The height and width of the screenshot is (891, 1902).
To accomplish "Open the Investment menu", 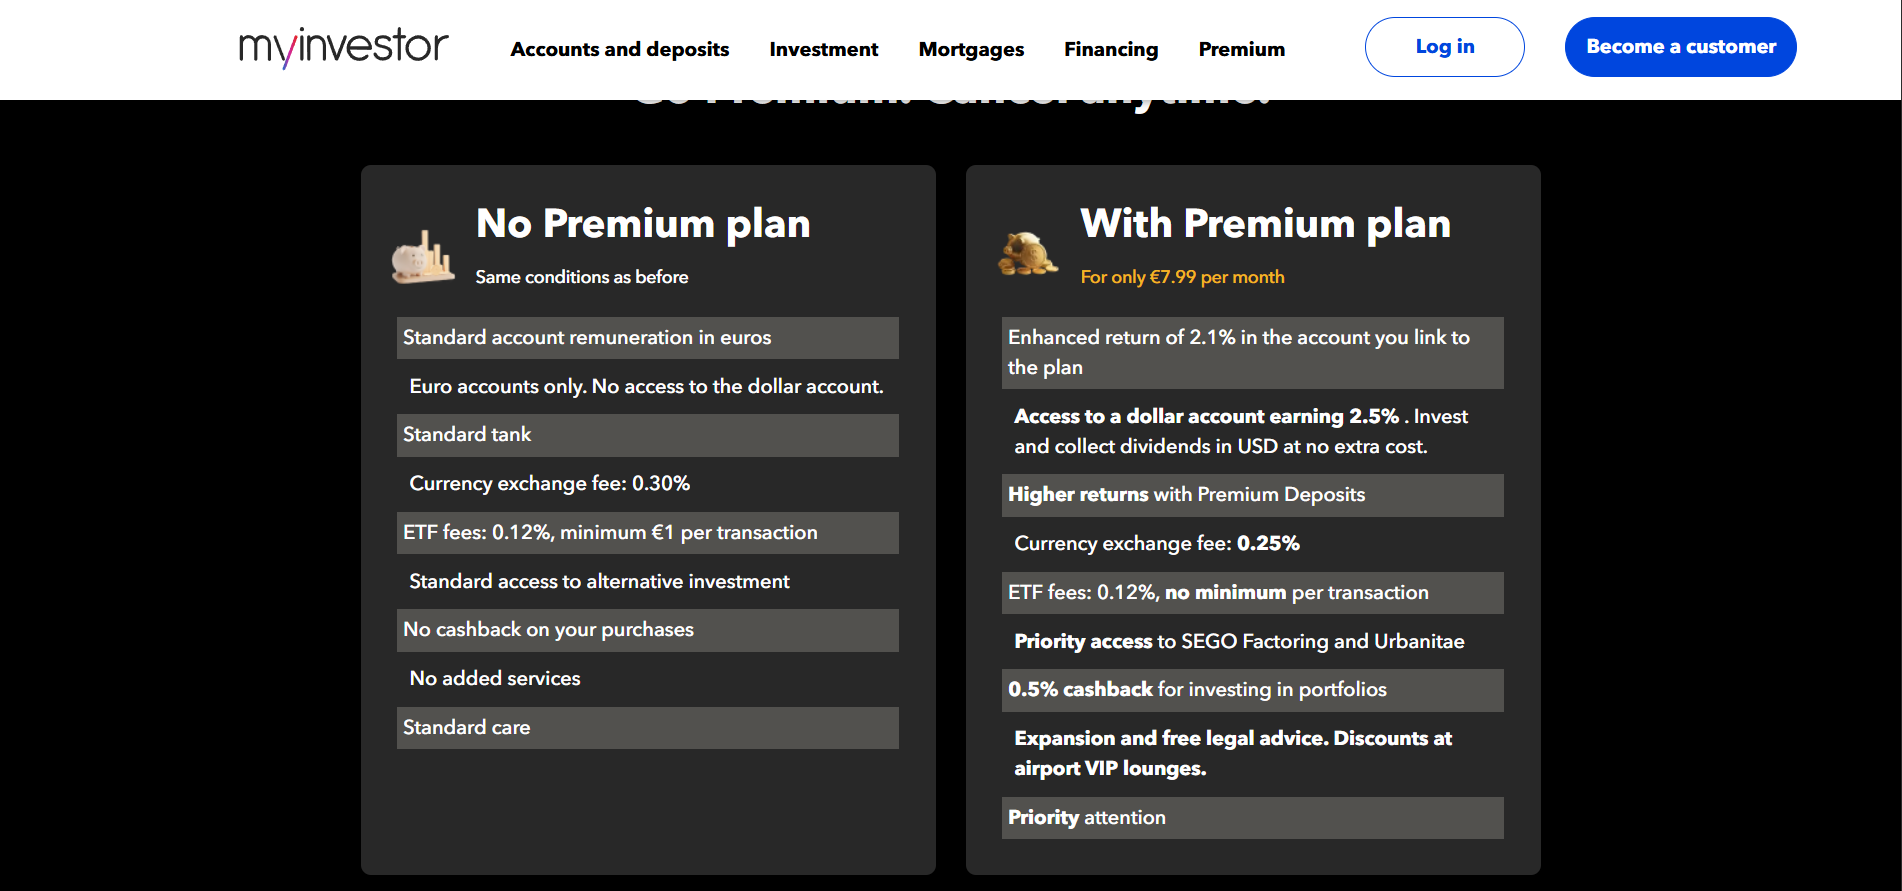I will point(823,49).
